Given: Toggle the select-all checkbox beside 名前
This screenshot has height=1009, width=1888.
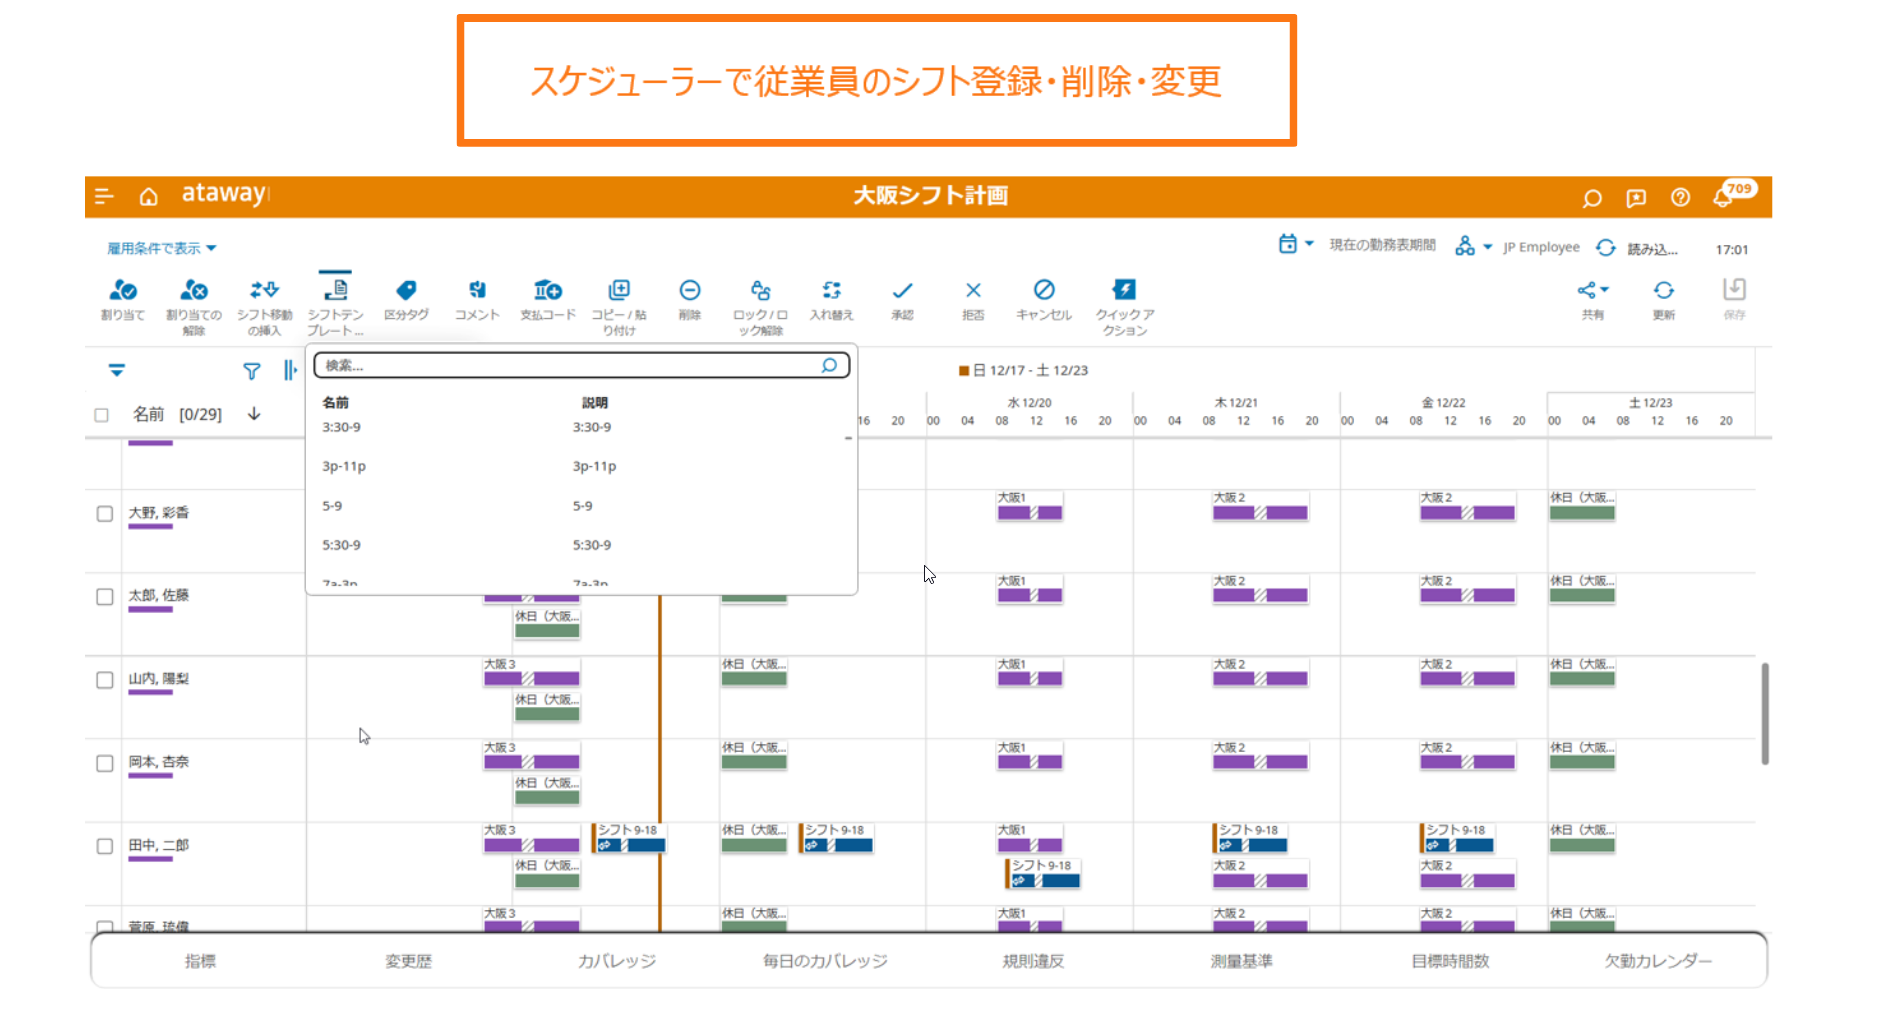Looking at the screenshot, I should click(x=102, y=415).
